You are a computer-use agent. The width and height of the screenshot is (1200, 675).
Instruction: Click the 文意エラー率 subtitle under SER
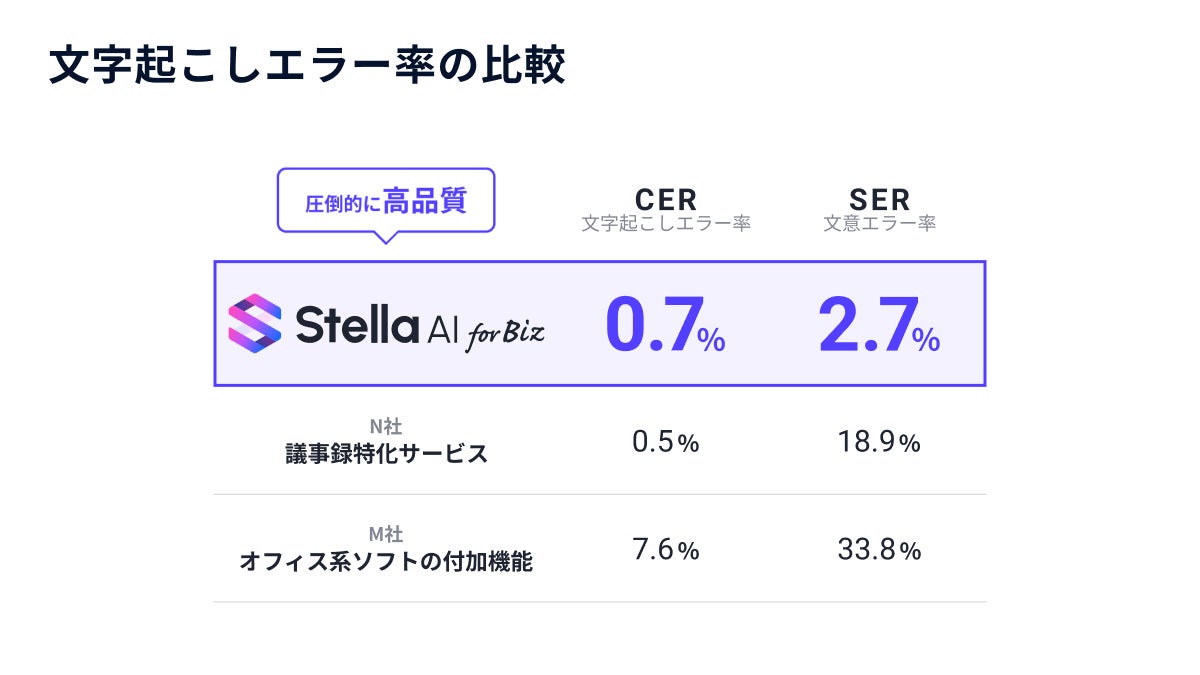(x=880, y=224)
